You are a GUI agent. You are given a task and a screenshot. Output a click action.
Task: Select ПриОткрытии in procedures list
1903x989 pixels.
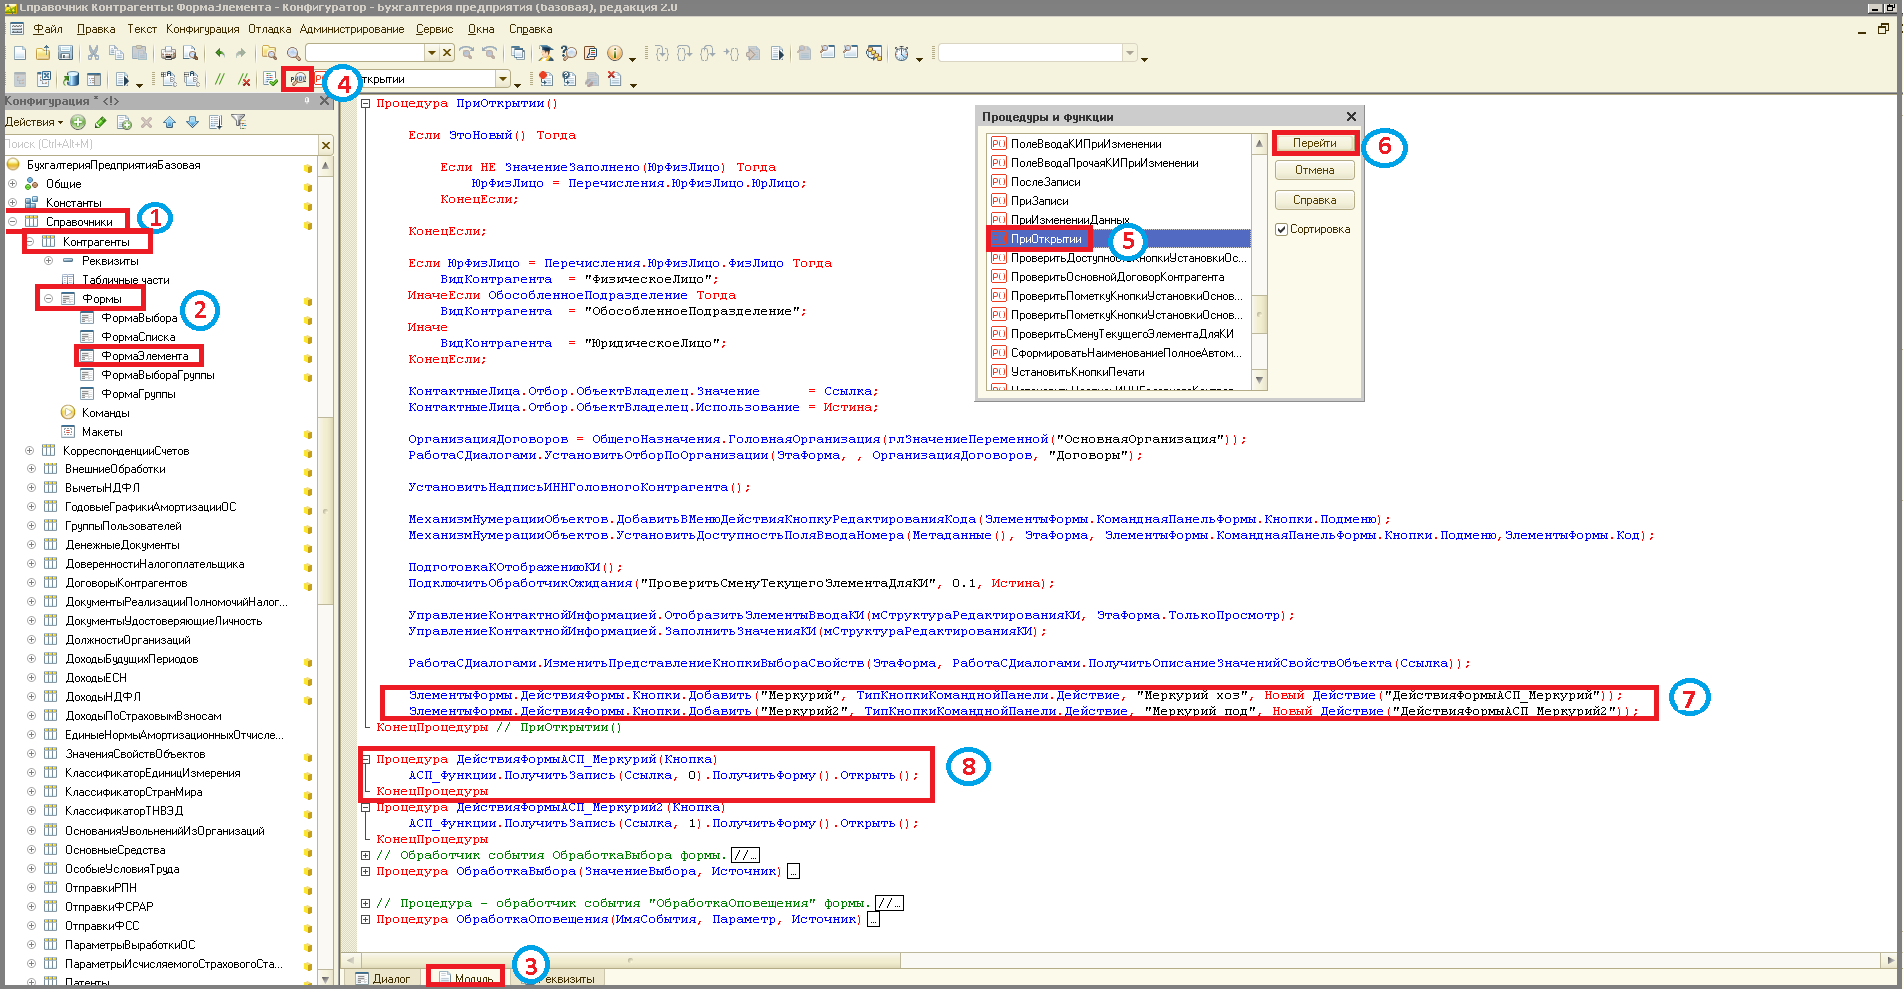click(x=1046, y=239)
